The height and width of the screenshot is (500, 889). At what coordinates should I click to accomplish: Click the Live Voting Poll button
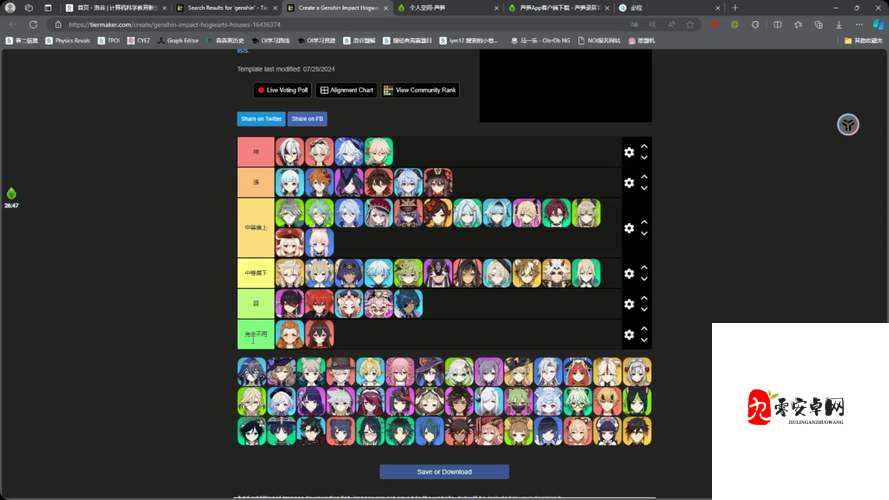click(x=282, y=90)
